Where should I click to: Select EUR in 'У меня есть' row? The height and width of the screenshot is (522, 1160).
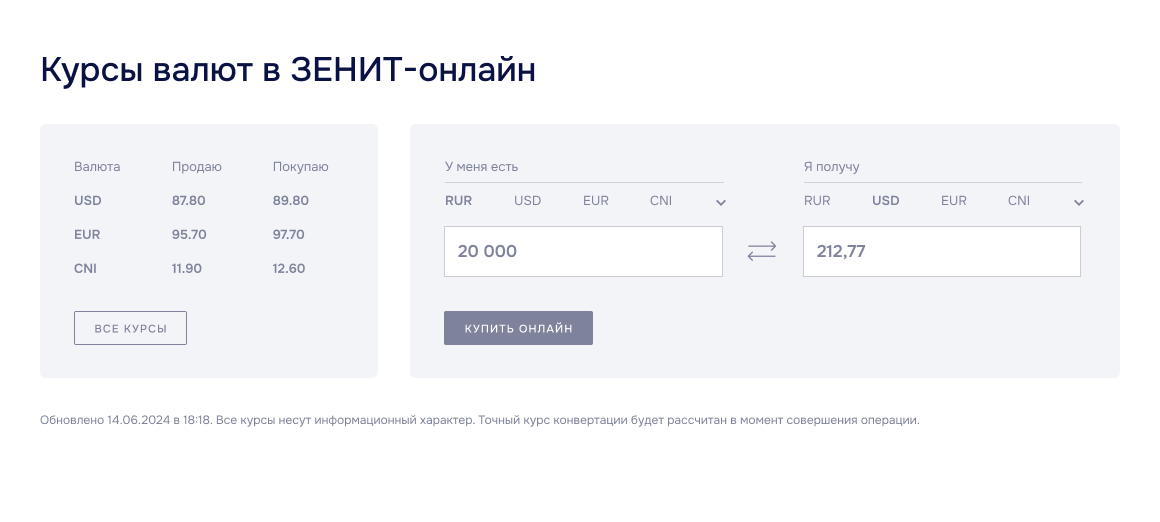click(x=596, y=201)
